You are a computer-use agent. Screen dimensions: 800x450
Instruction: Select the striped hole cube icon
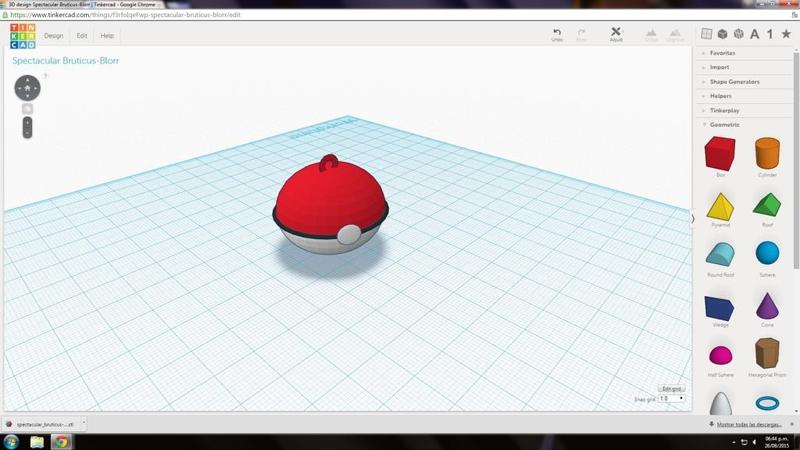pos(738,34)
